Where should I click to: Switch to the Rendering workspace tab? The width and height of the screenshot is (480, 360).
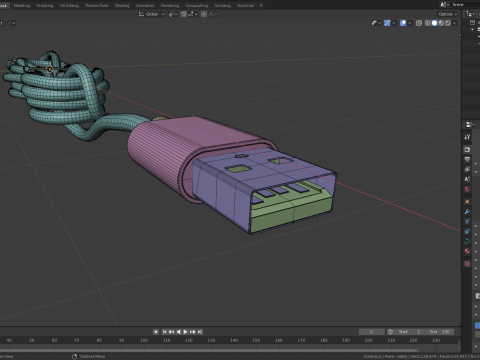pos(170,5)
